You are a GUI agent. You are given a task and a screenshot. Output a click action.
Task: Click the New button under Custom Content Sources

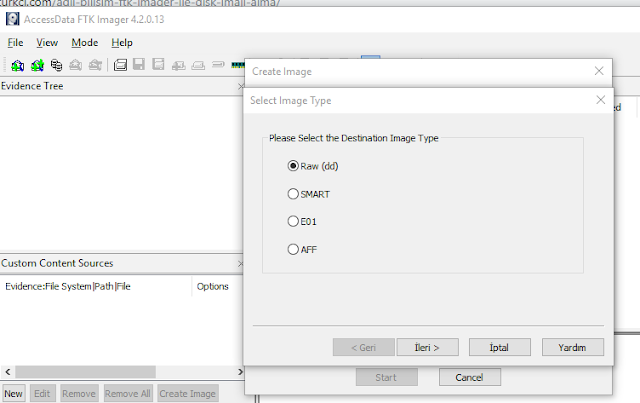[x=13, y=394]
